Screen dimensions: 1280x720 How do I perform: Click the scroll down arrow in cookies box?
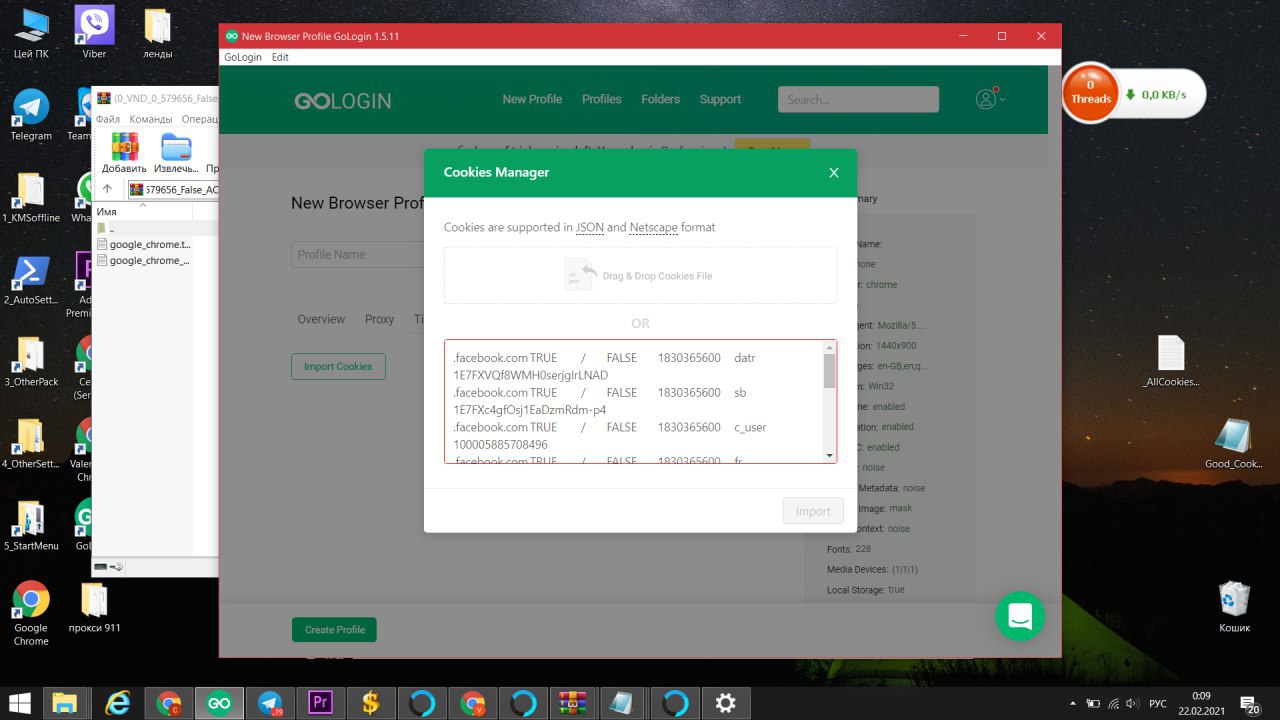tap(829, 456)
